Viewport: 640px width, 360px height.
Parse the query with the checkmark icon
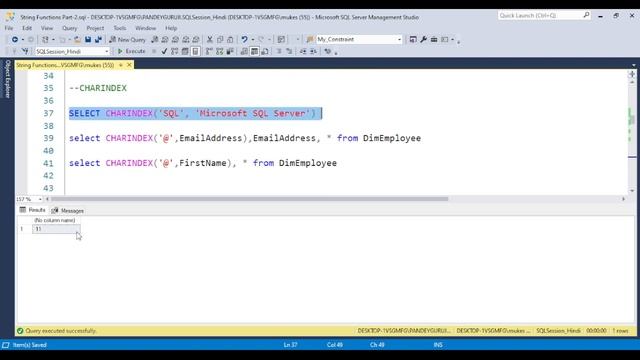point(164,51)
